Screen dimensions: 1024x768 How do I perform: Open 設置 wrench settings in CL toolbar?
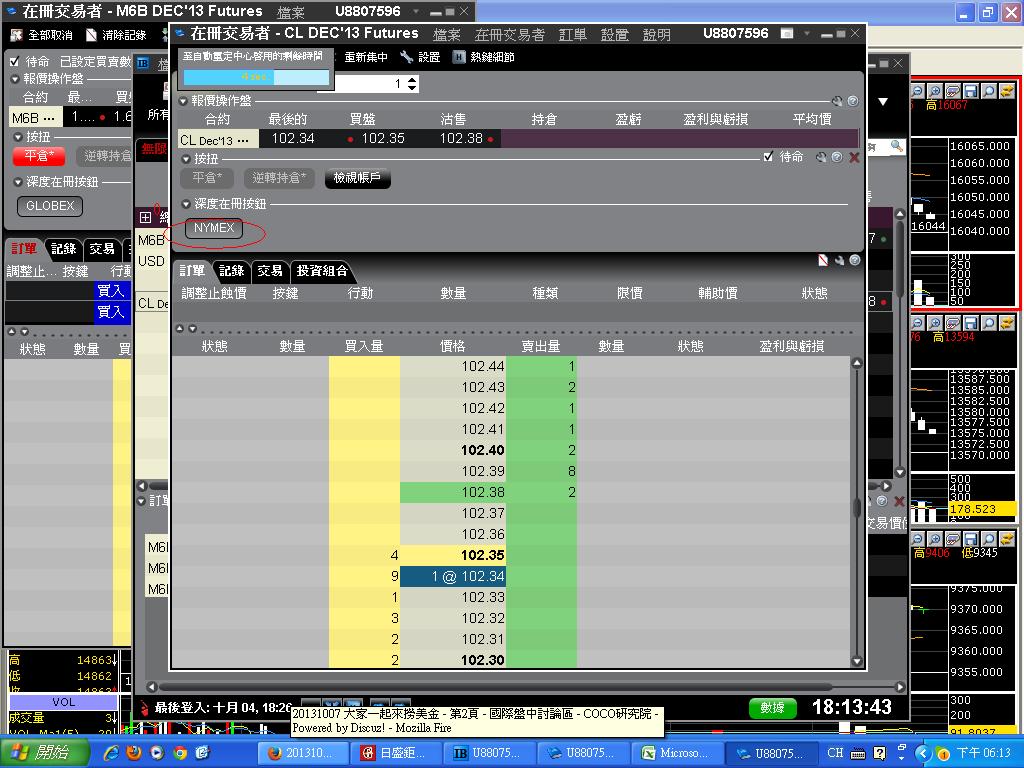click(421, 57)
